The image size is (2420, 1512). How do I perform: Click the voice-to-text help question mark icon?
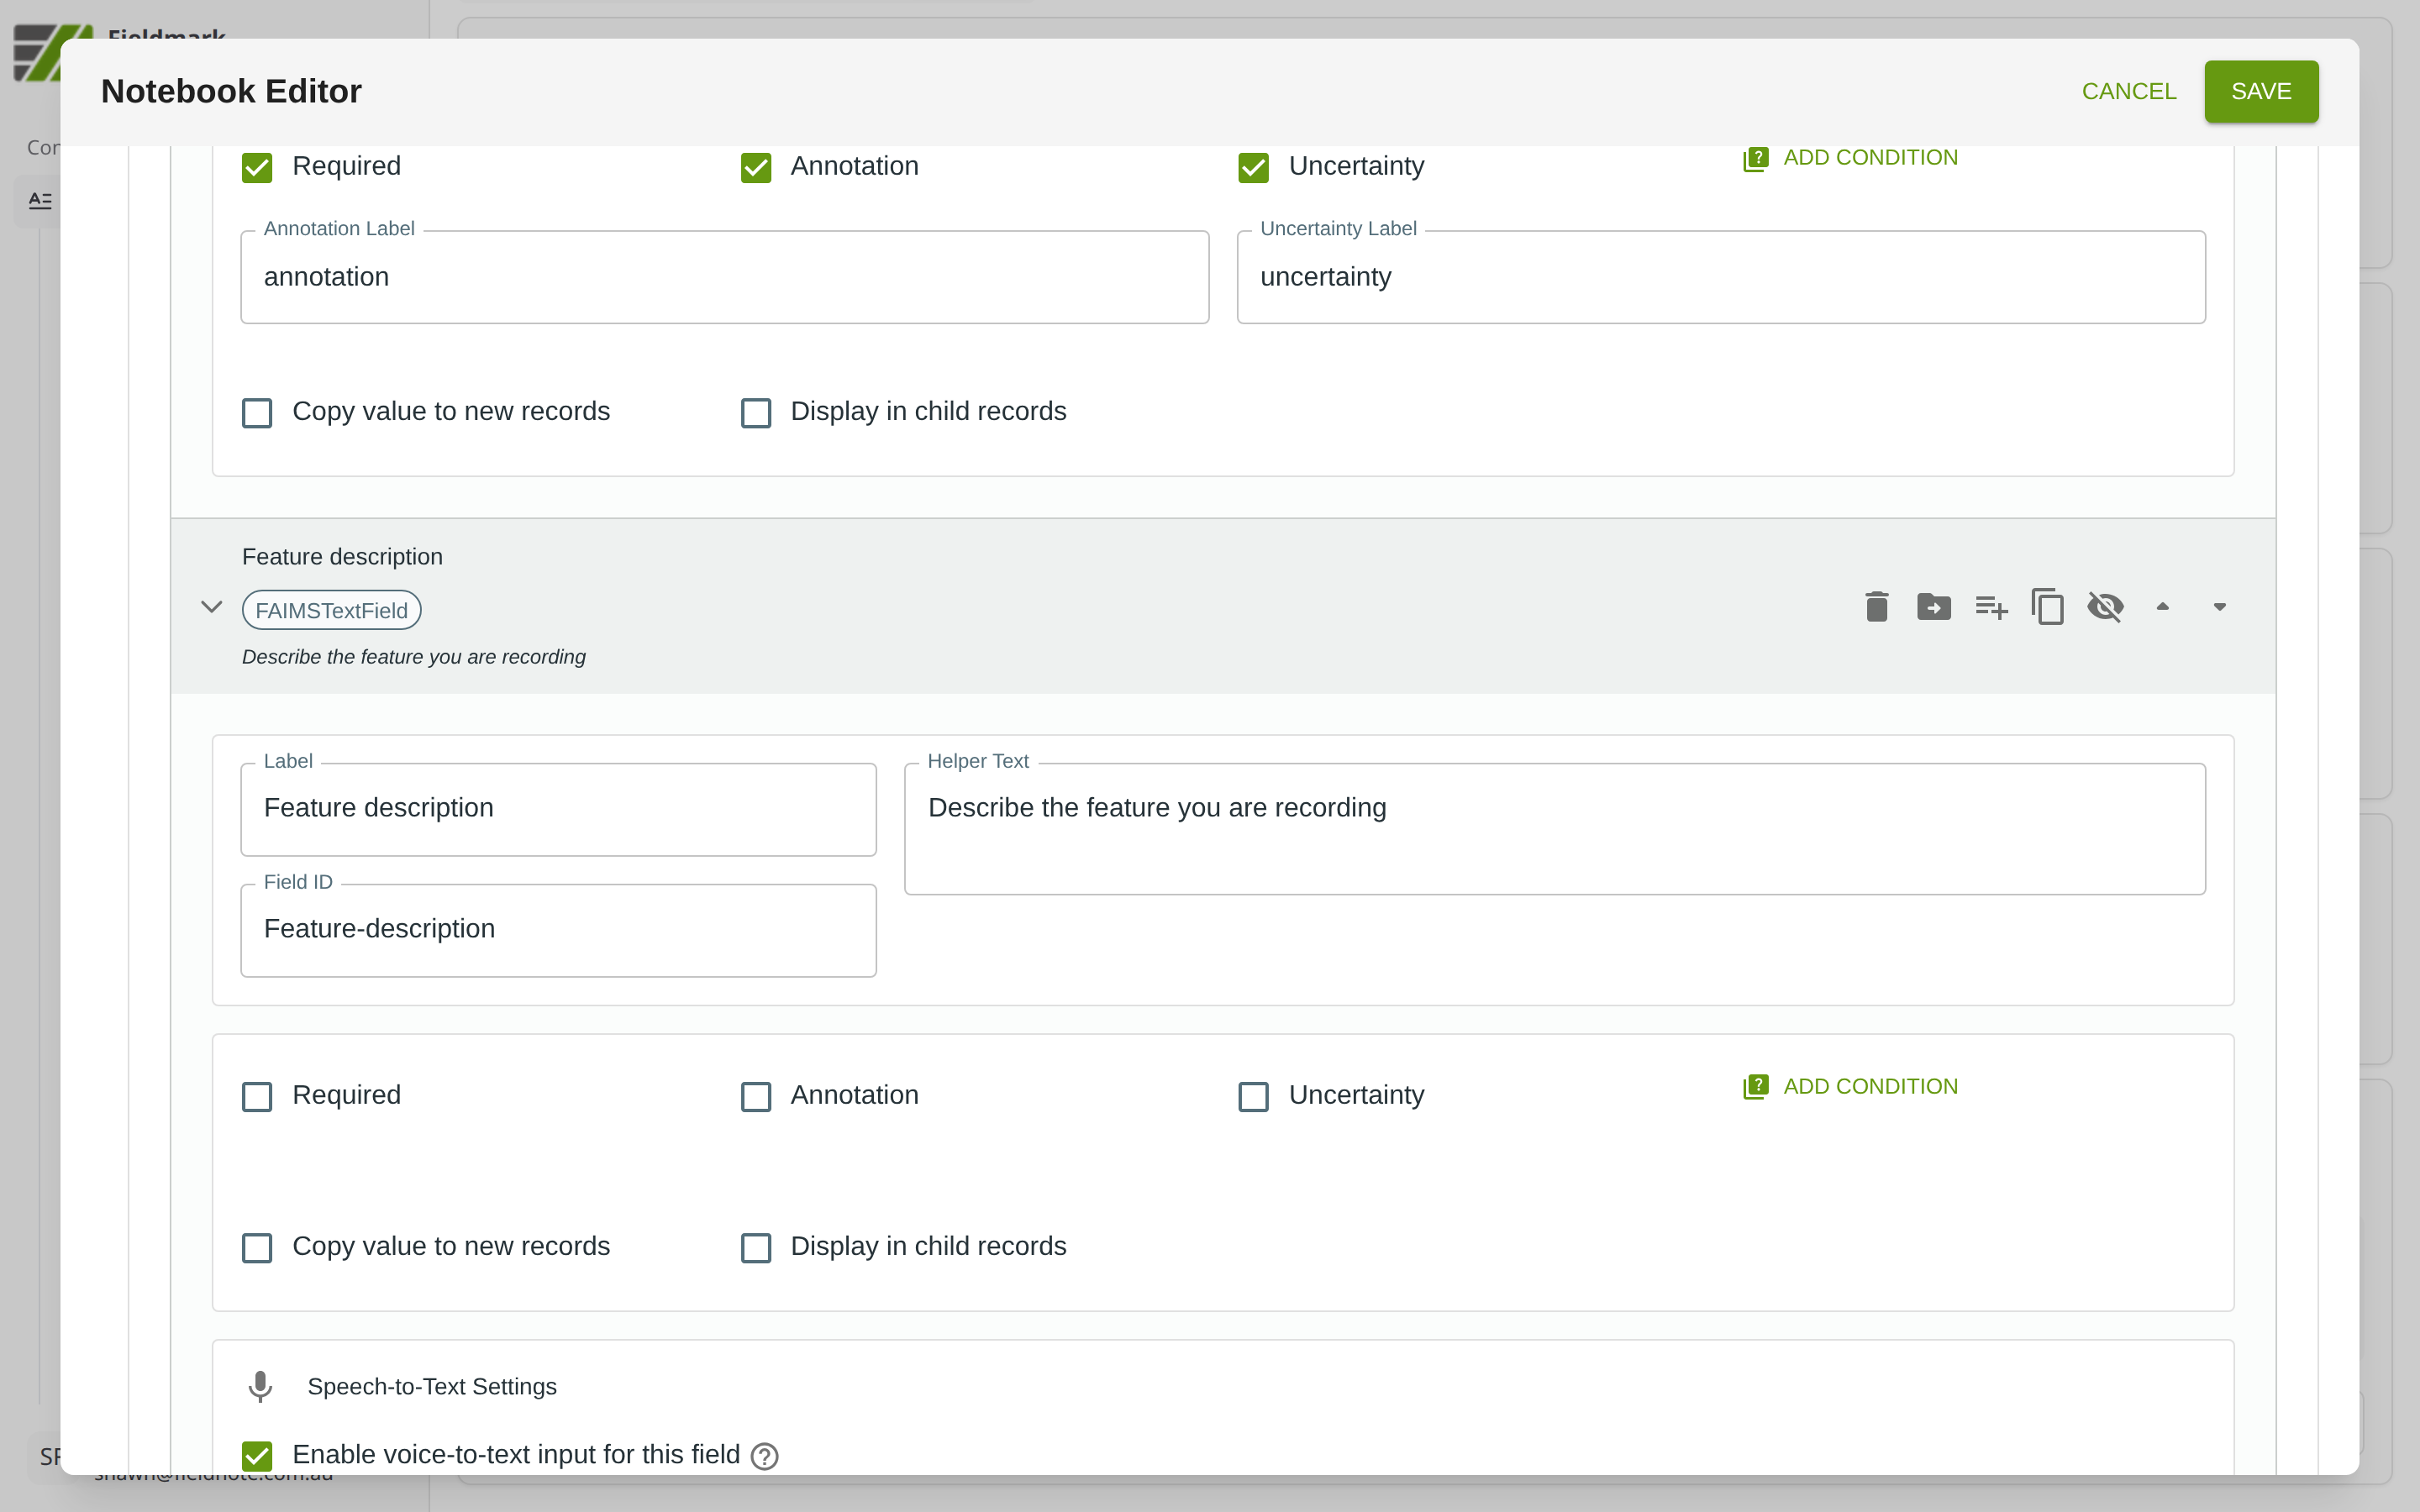pos(764,1456)
